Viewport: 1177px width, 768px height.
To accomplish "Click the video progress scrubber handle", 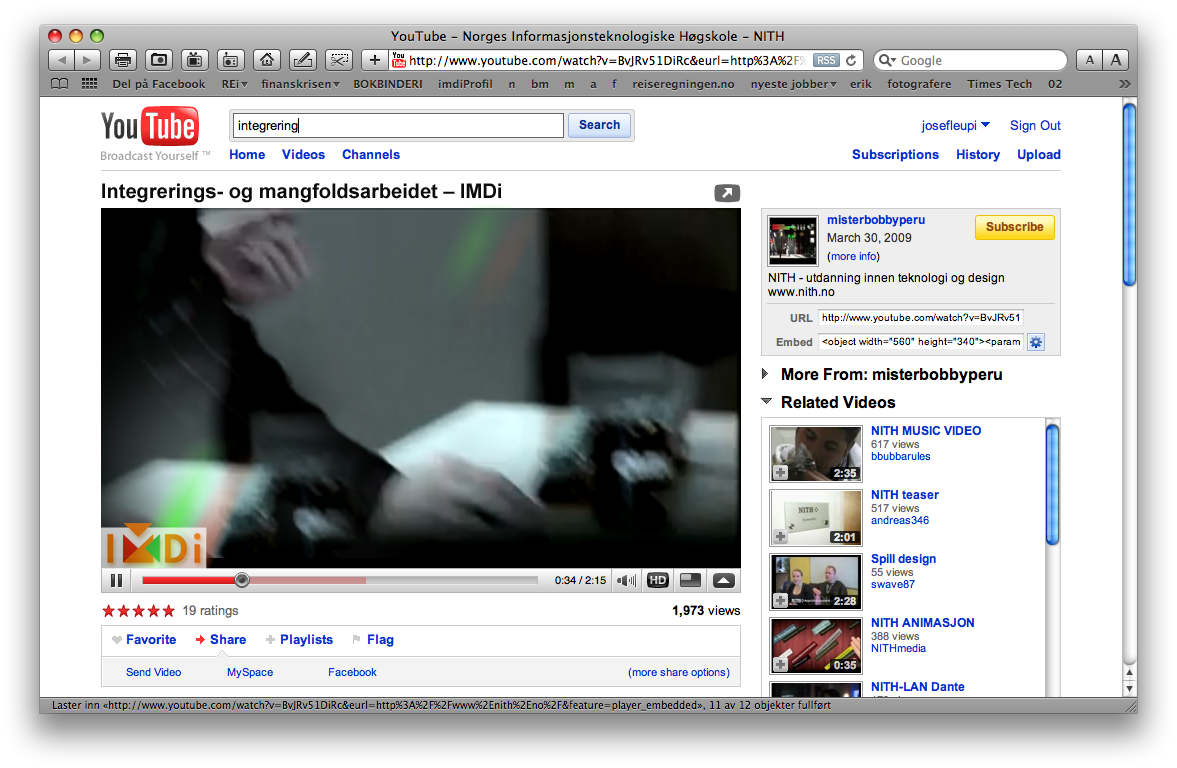I will click(x=241, y=580).
